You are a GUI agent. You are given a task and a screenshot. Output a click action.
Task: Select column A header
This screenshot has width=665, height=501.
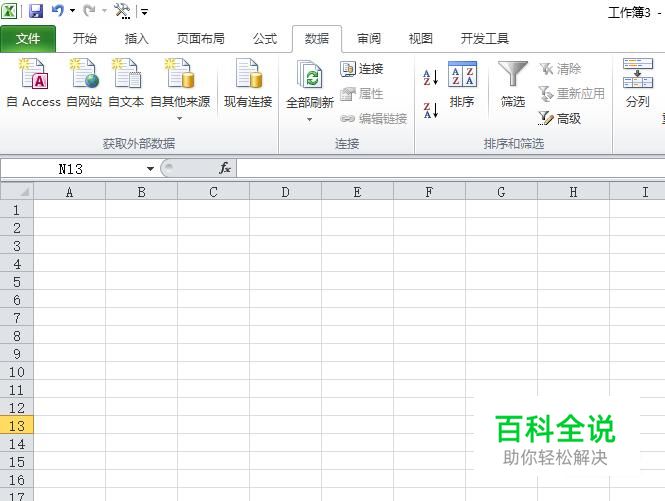click(70, 192)
